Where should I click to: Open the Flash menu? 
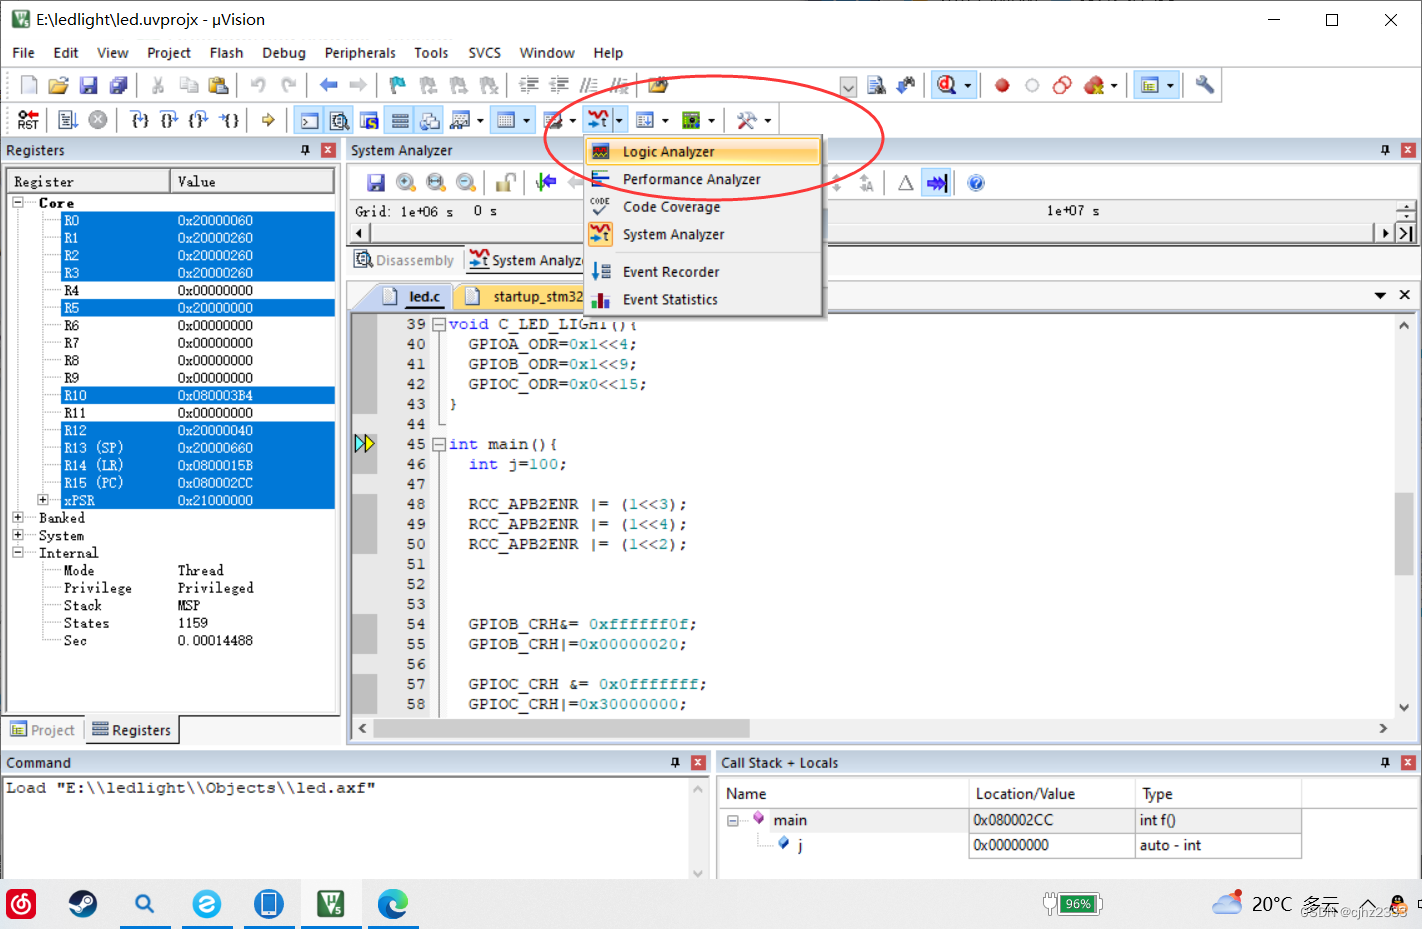coord(226,53)
